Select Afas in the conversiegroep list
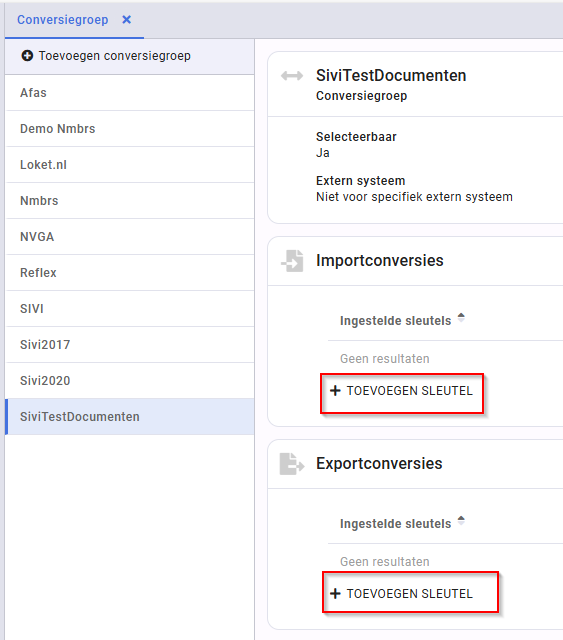563x640 pixels. click(x=129, y=93)
